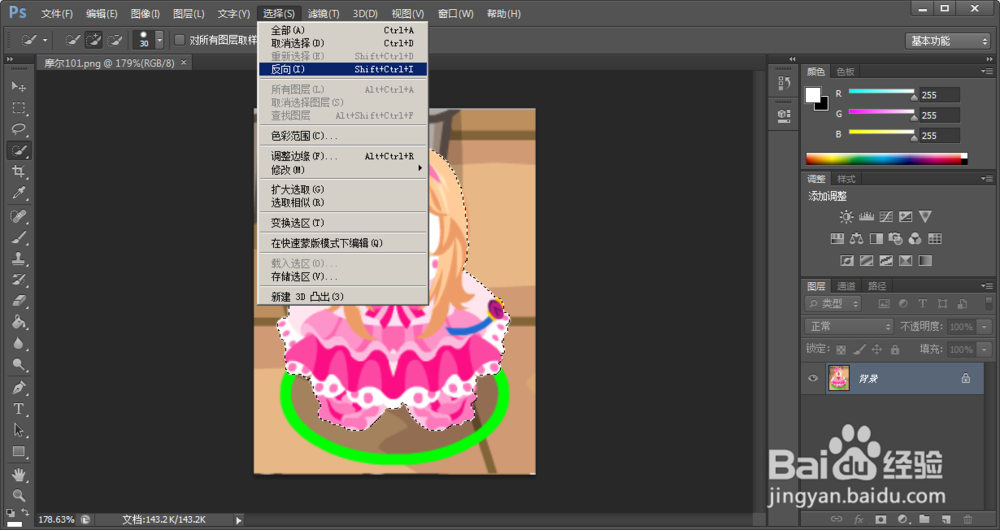Screen dimensions: 1000x530
Task: Open the Filter menu
Action: click(x=323, y=13)
